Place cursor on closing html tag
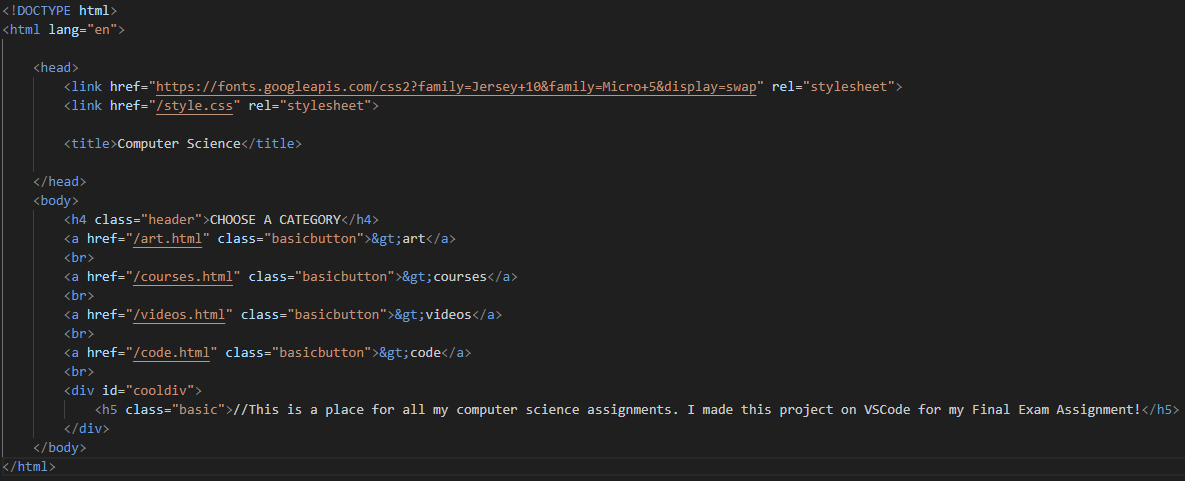This screenshot has height=481, width=1185. (x=29, y=467)
